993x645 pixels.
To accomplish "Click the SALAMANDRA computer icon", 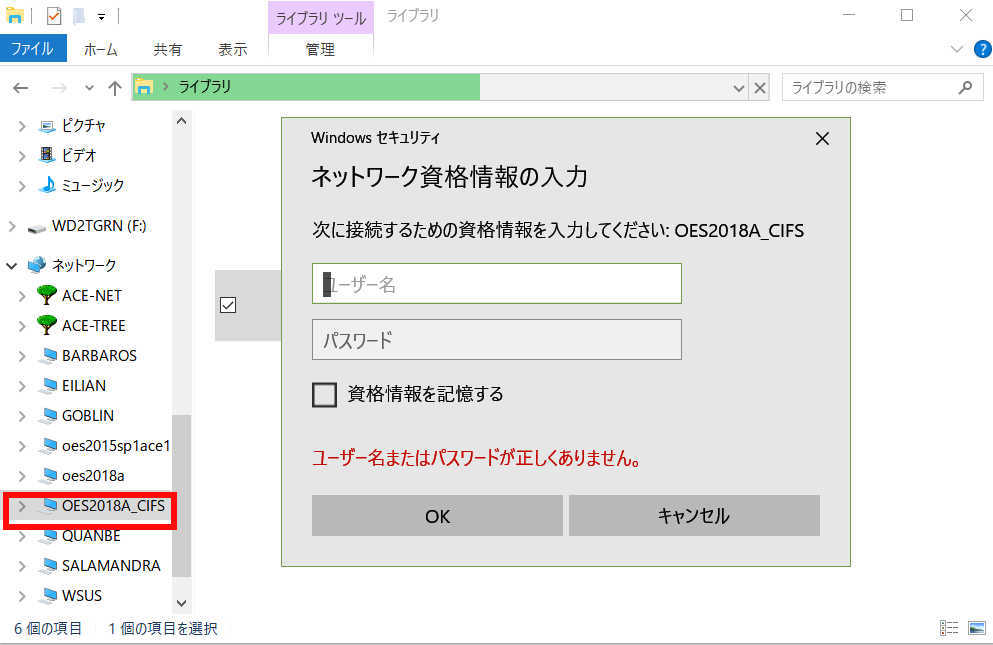I will click(47, 566).
